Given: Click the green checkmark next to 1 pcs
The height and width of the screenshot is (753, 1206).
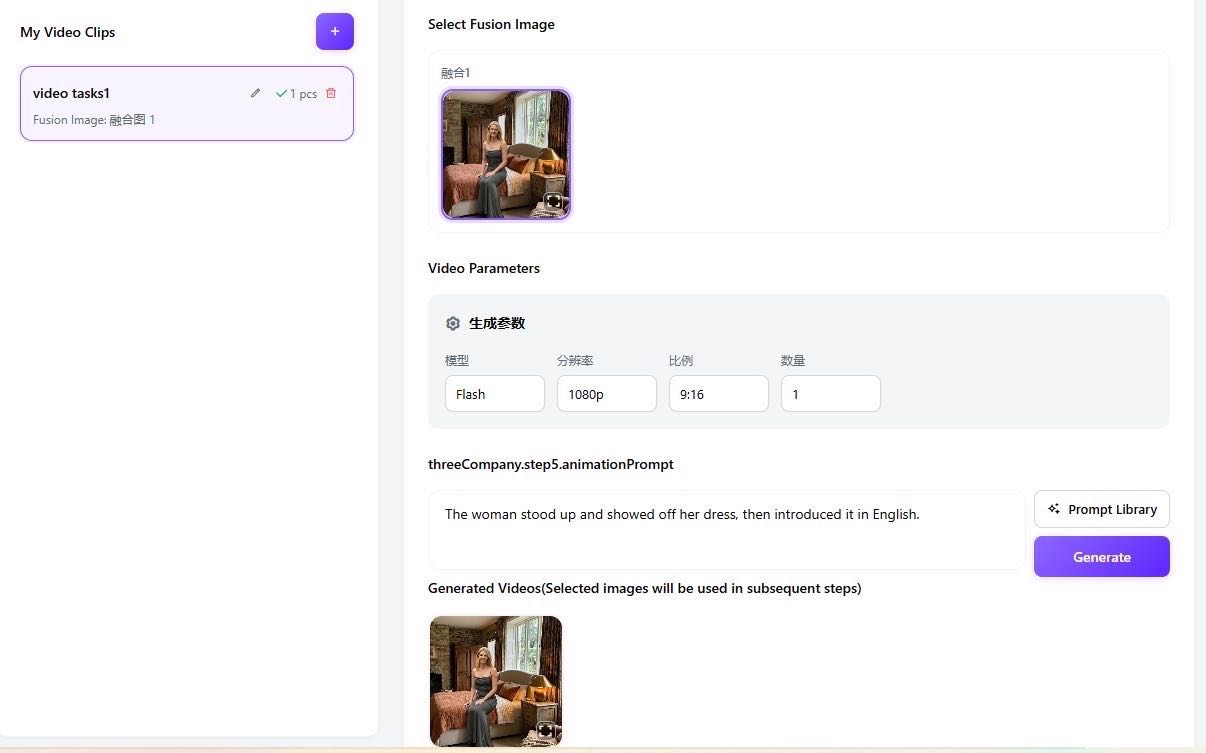Looking at the screenshot, I should click(281, 94).
